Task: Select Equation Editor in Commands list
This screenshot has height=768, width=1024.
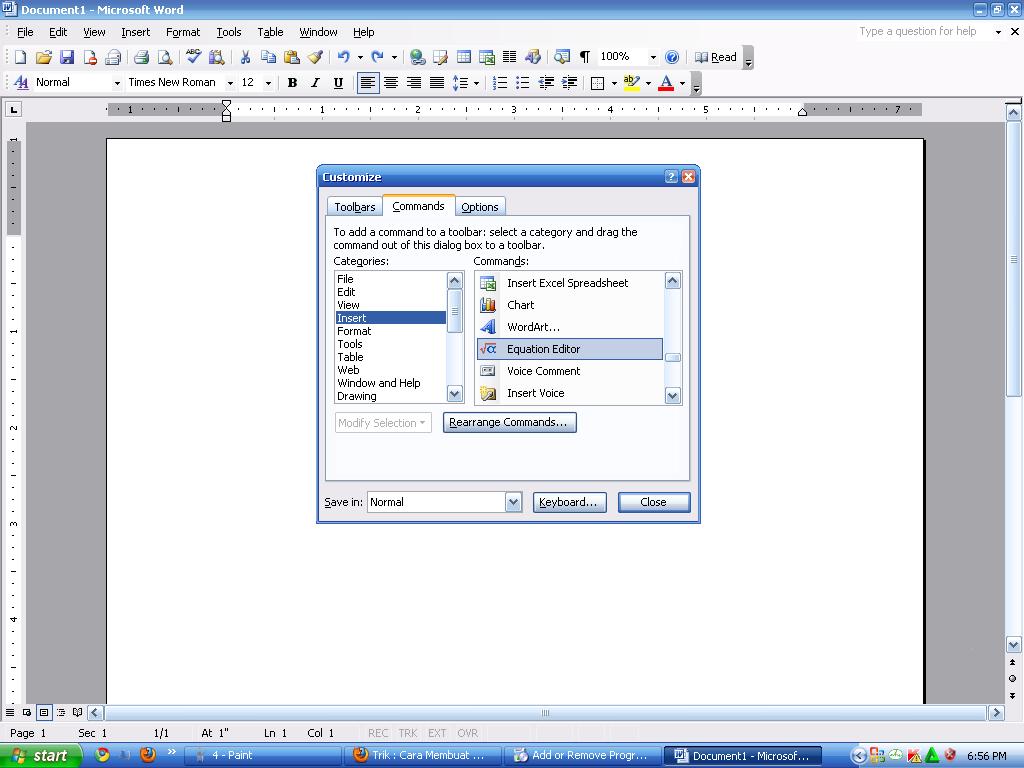Action: click(x=569, y=349)
